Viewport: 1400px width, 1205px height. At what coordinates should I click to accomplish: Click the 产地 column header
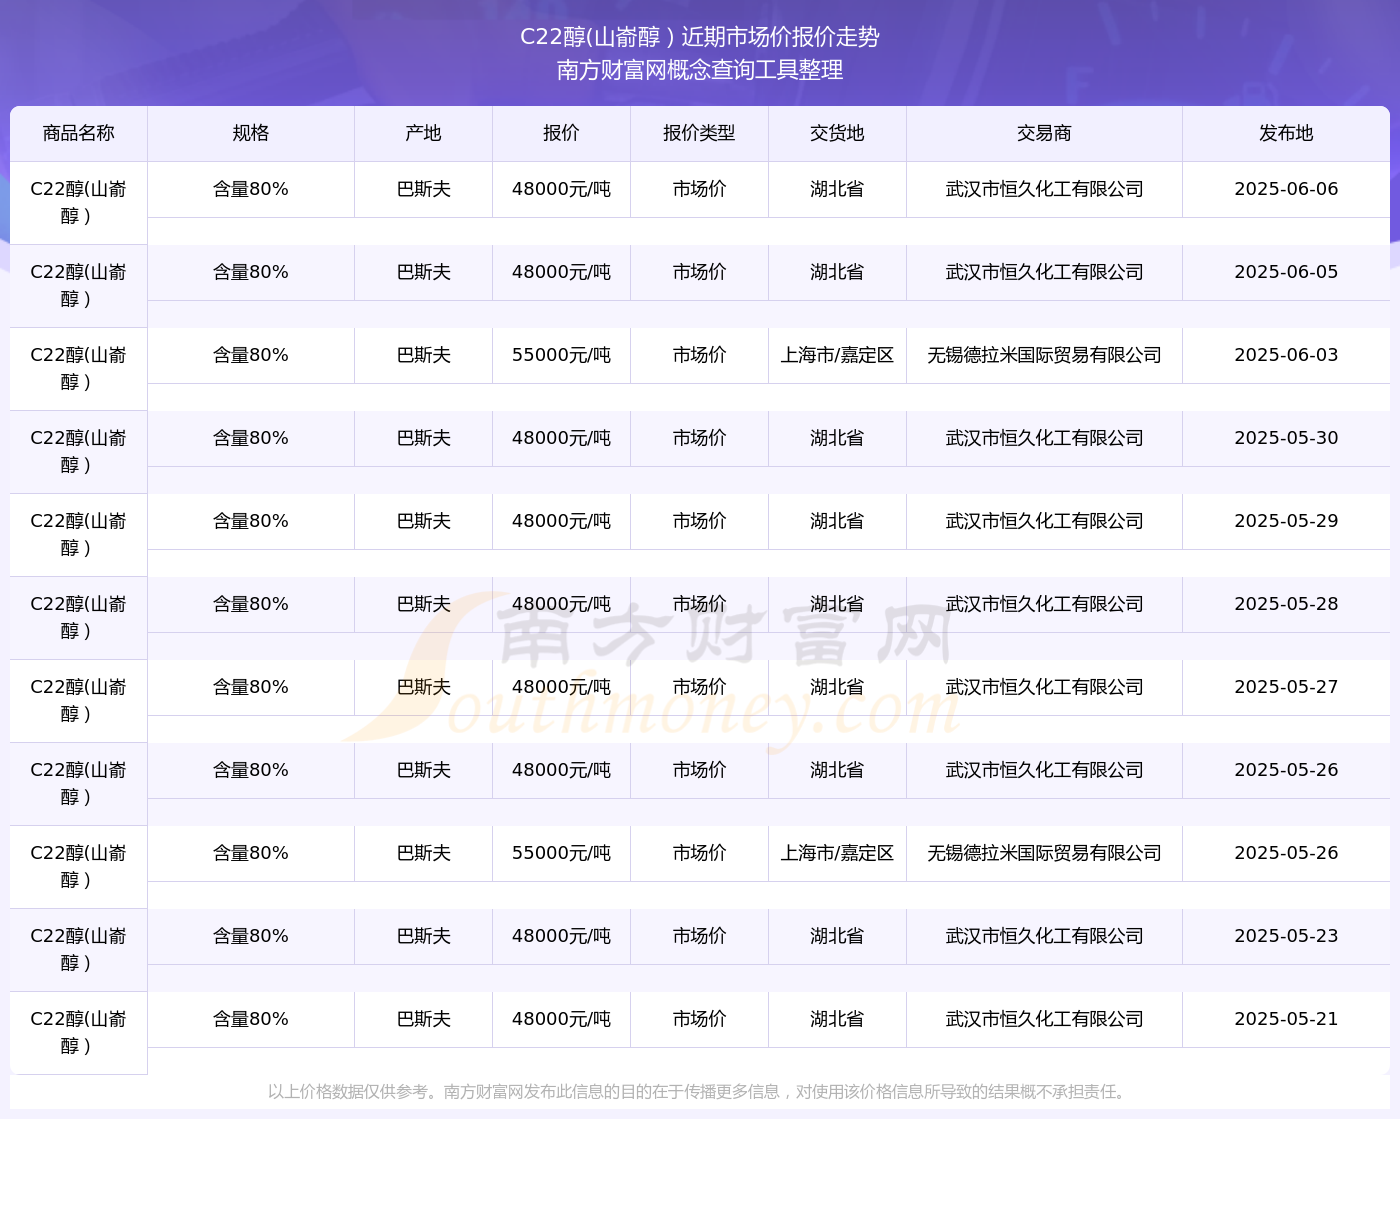pos(424,133)
